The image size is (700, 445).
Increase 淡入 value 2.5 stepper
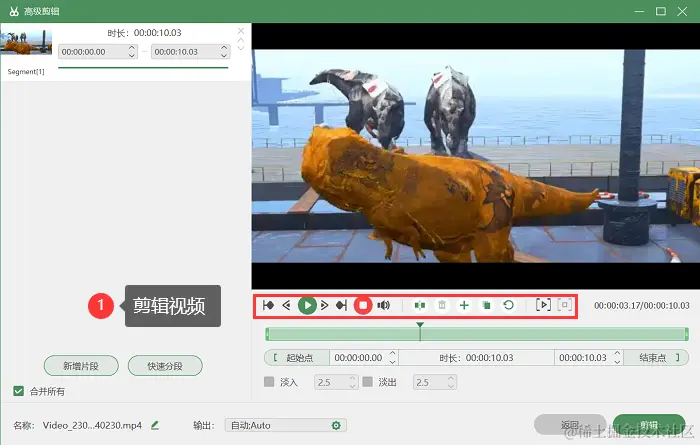pyautogui.click(x=352, y=378)
